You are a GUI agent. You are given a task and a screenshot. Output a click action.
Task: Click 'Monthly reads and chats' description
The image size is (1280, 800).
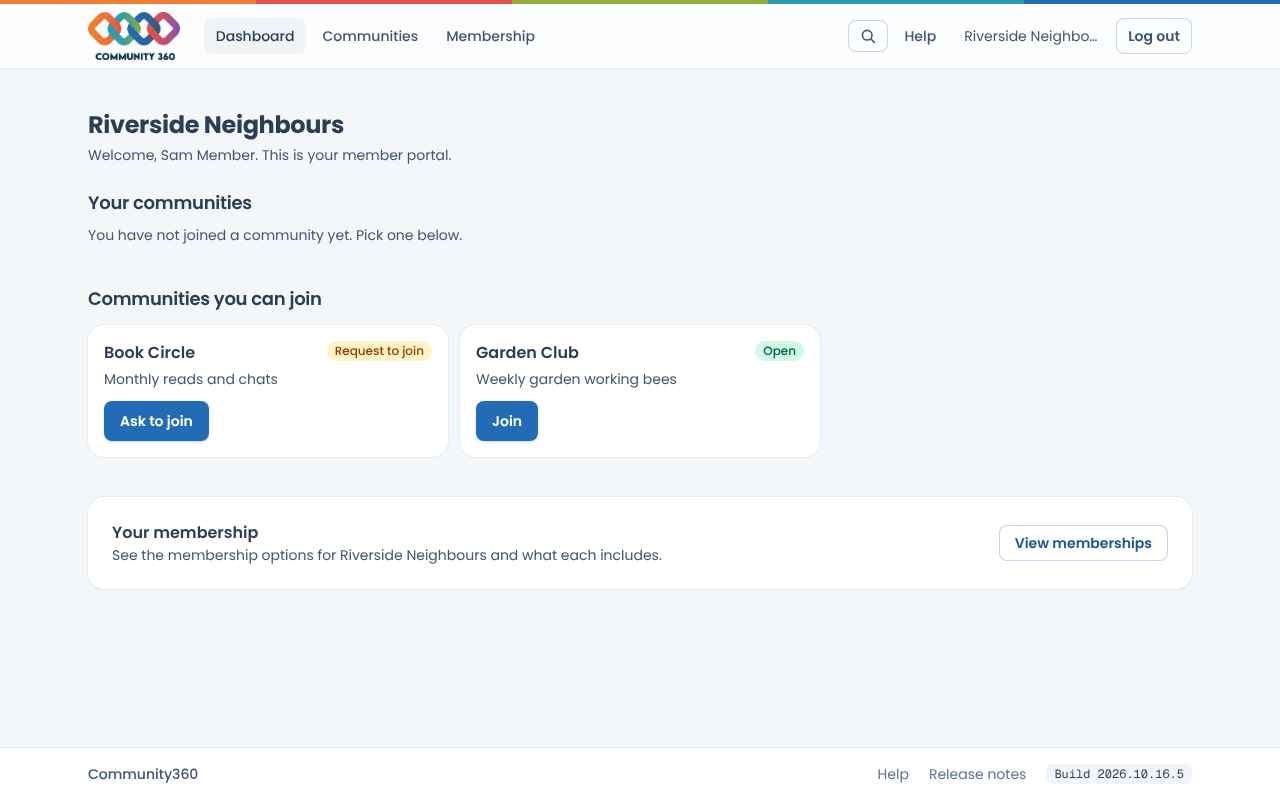tap(191, 379)
